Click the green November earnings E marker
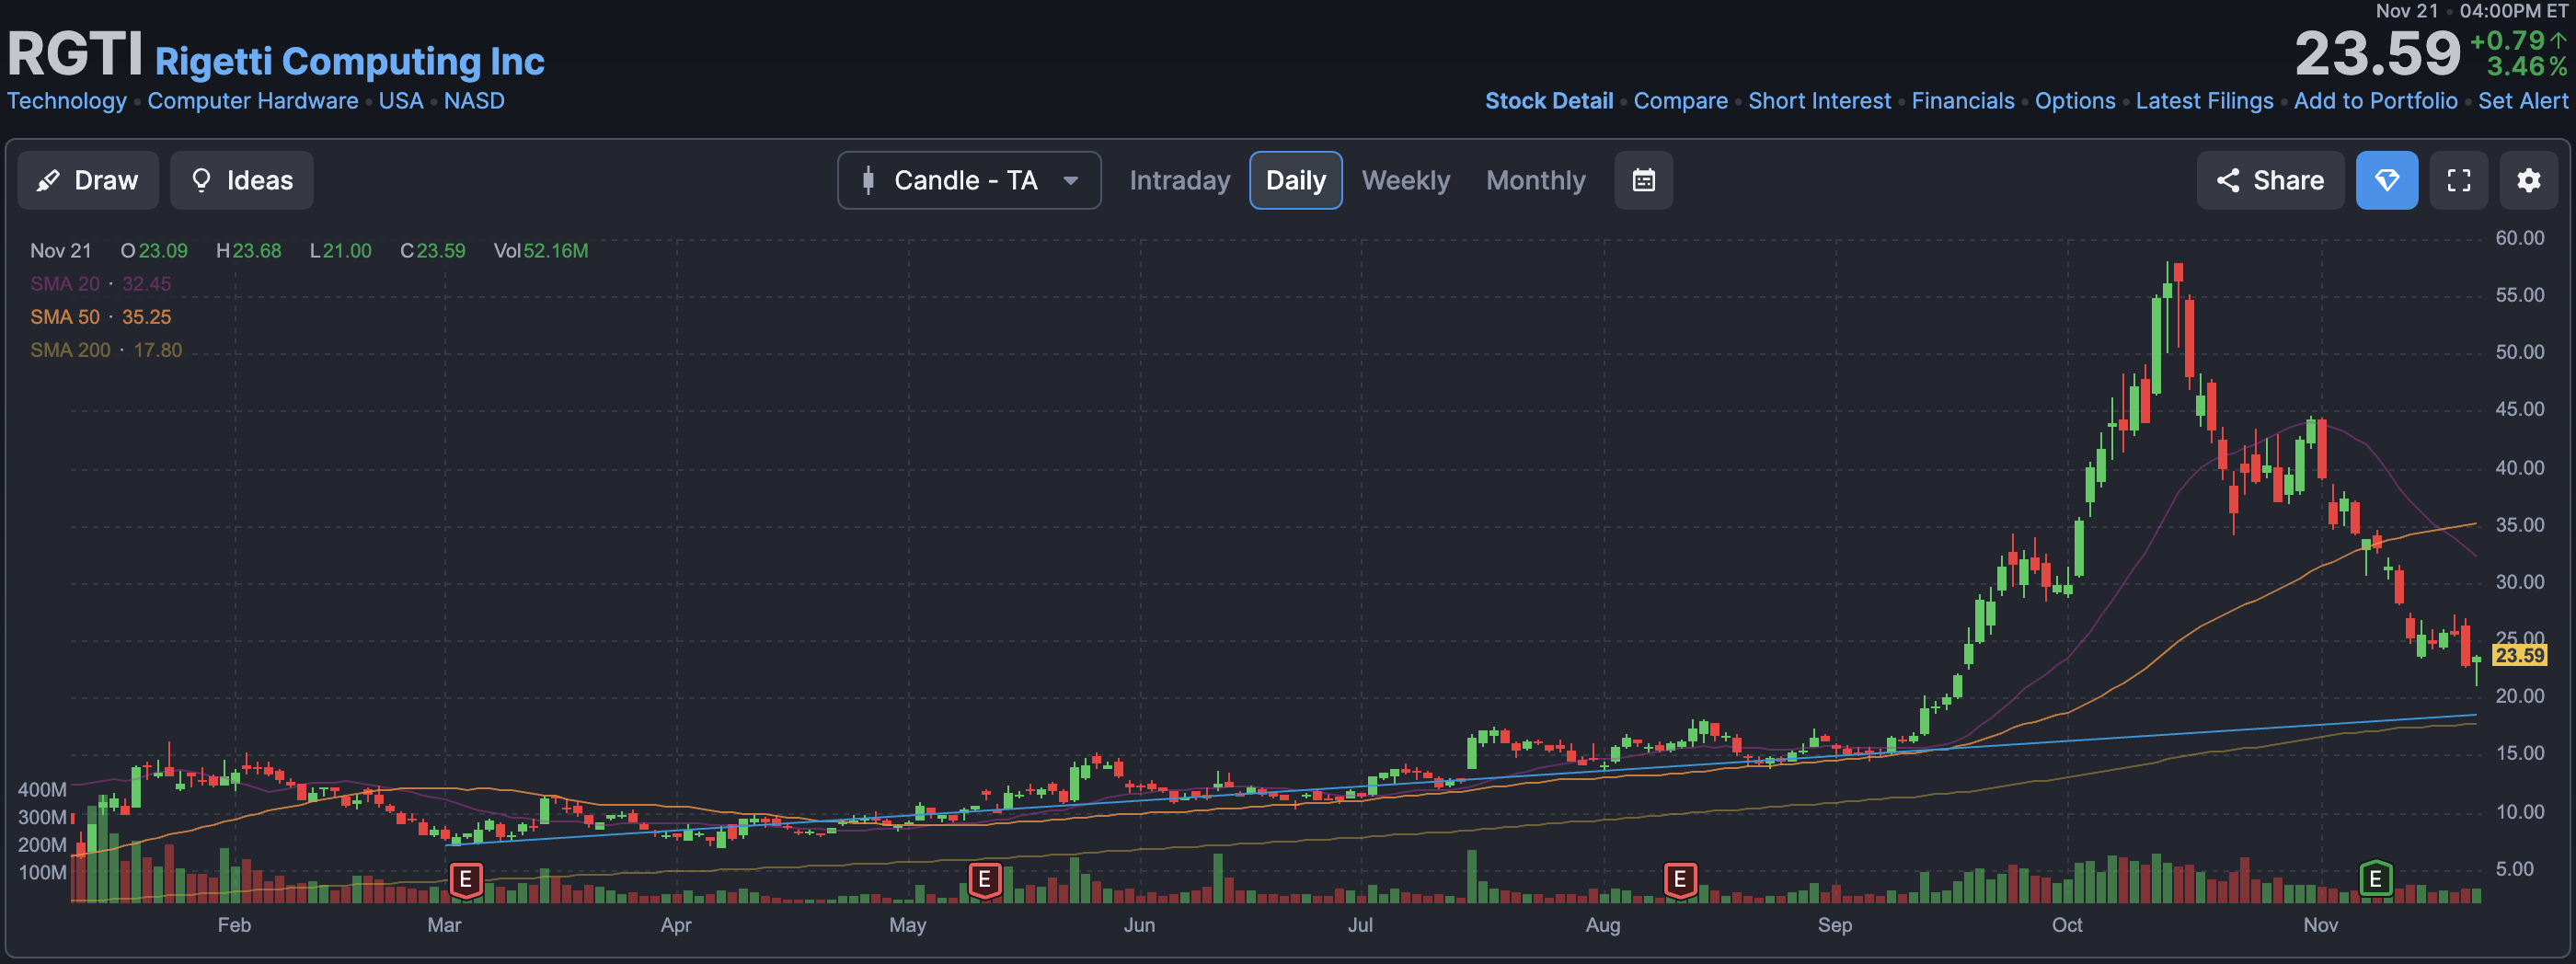 click(x=2376, y=880)
